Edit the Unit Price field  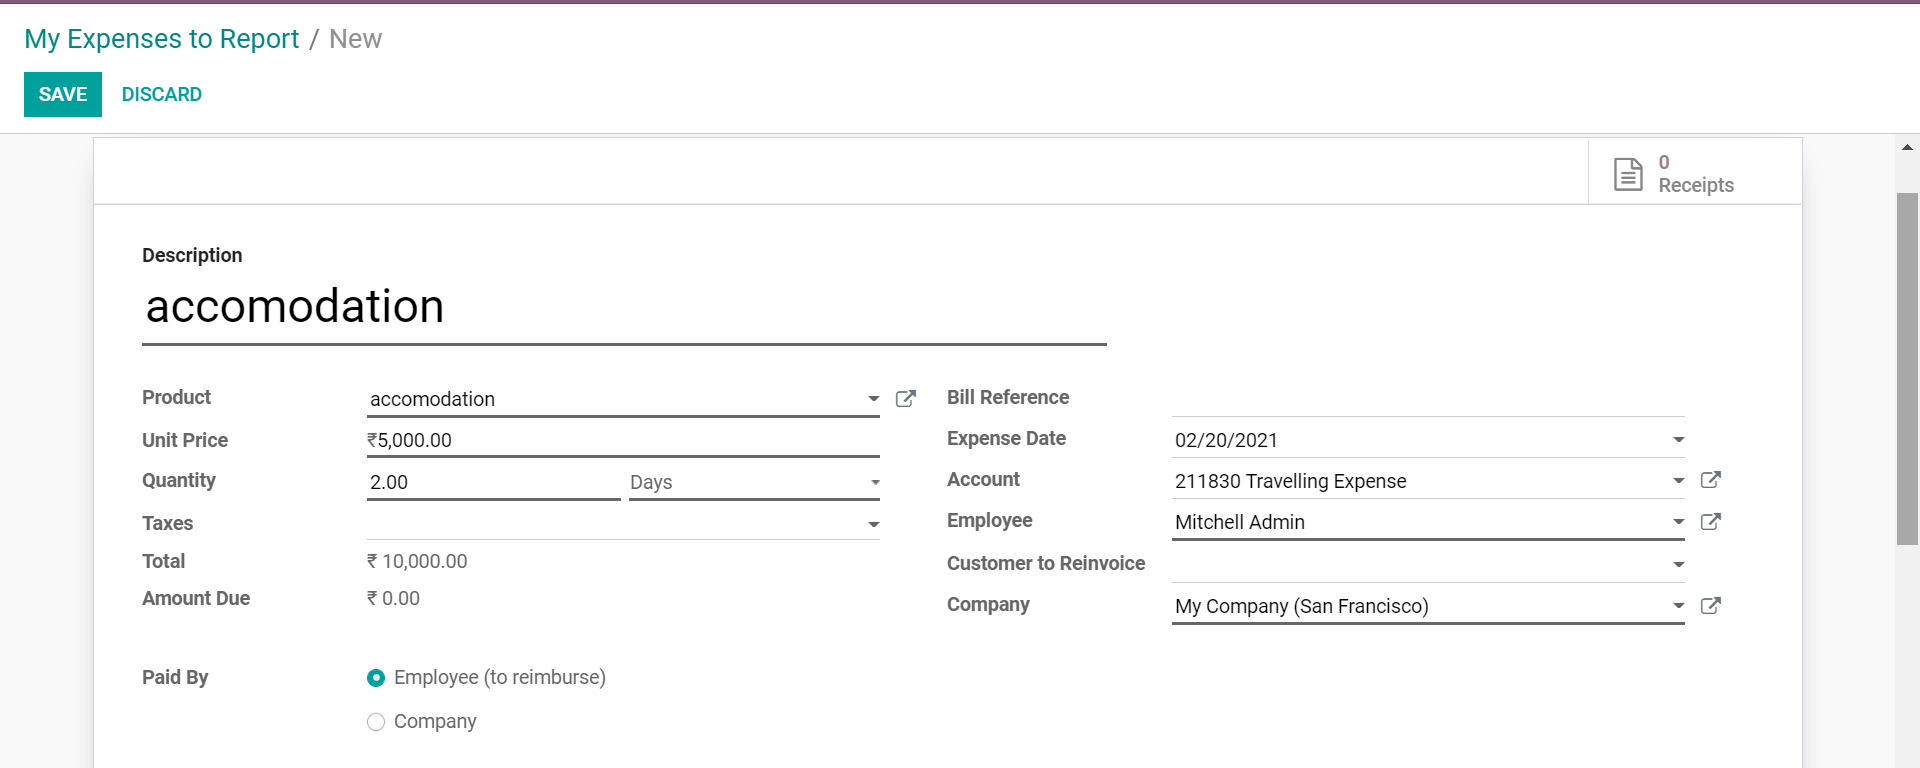coord(623,440)
